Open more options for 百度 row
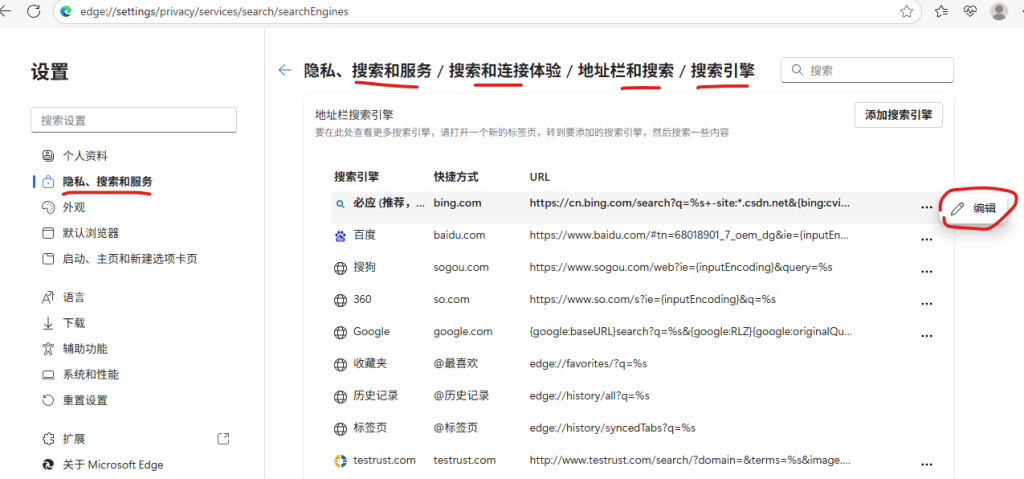Screen dimensions: 1024x479 [926, 239]
